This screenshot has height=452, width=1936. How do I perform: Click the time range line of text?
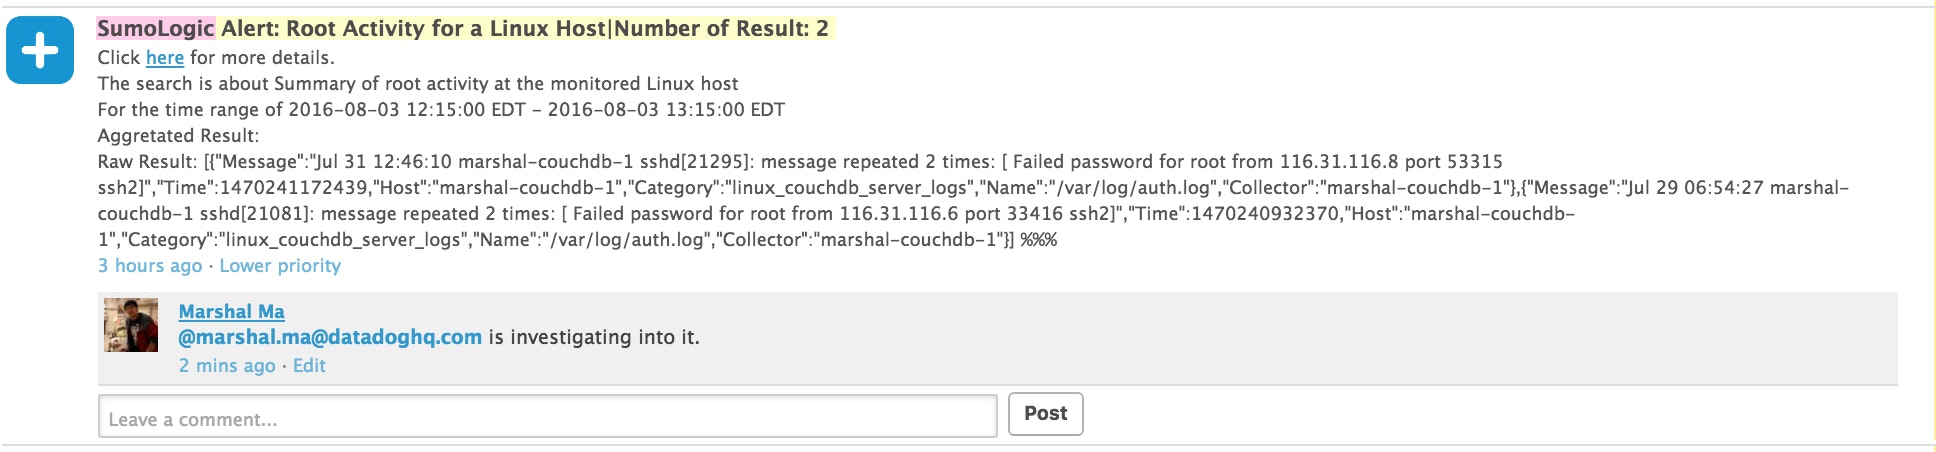[441, 110]
